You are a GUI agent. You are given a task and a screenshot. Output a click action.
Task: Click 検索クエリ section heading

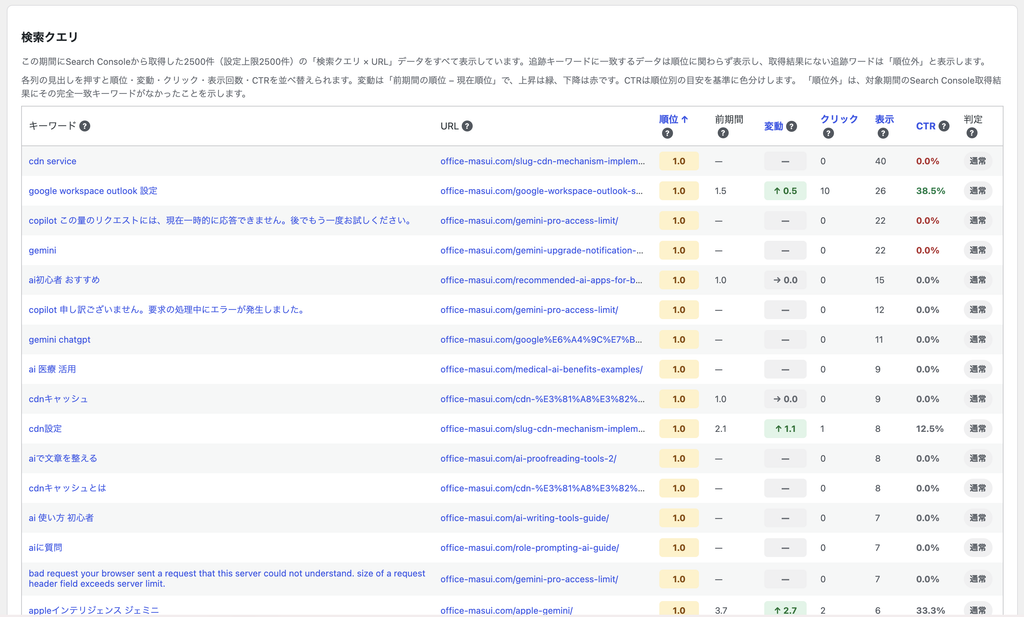(50, 37)
